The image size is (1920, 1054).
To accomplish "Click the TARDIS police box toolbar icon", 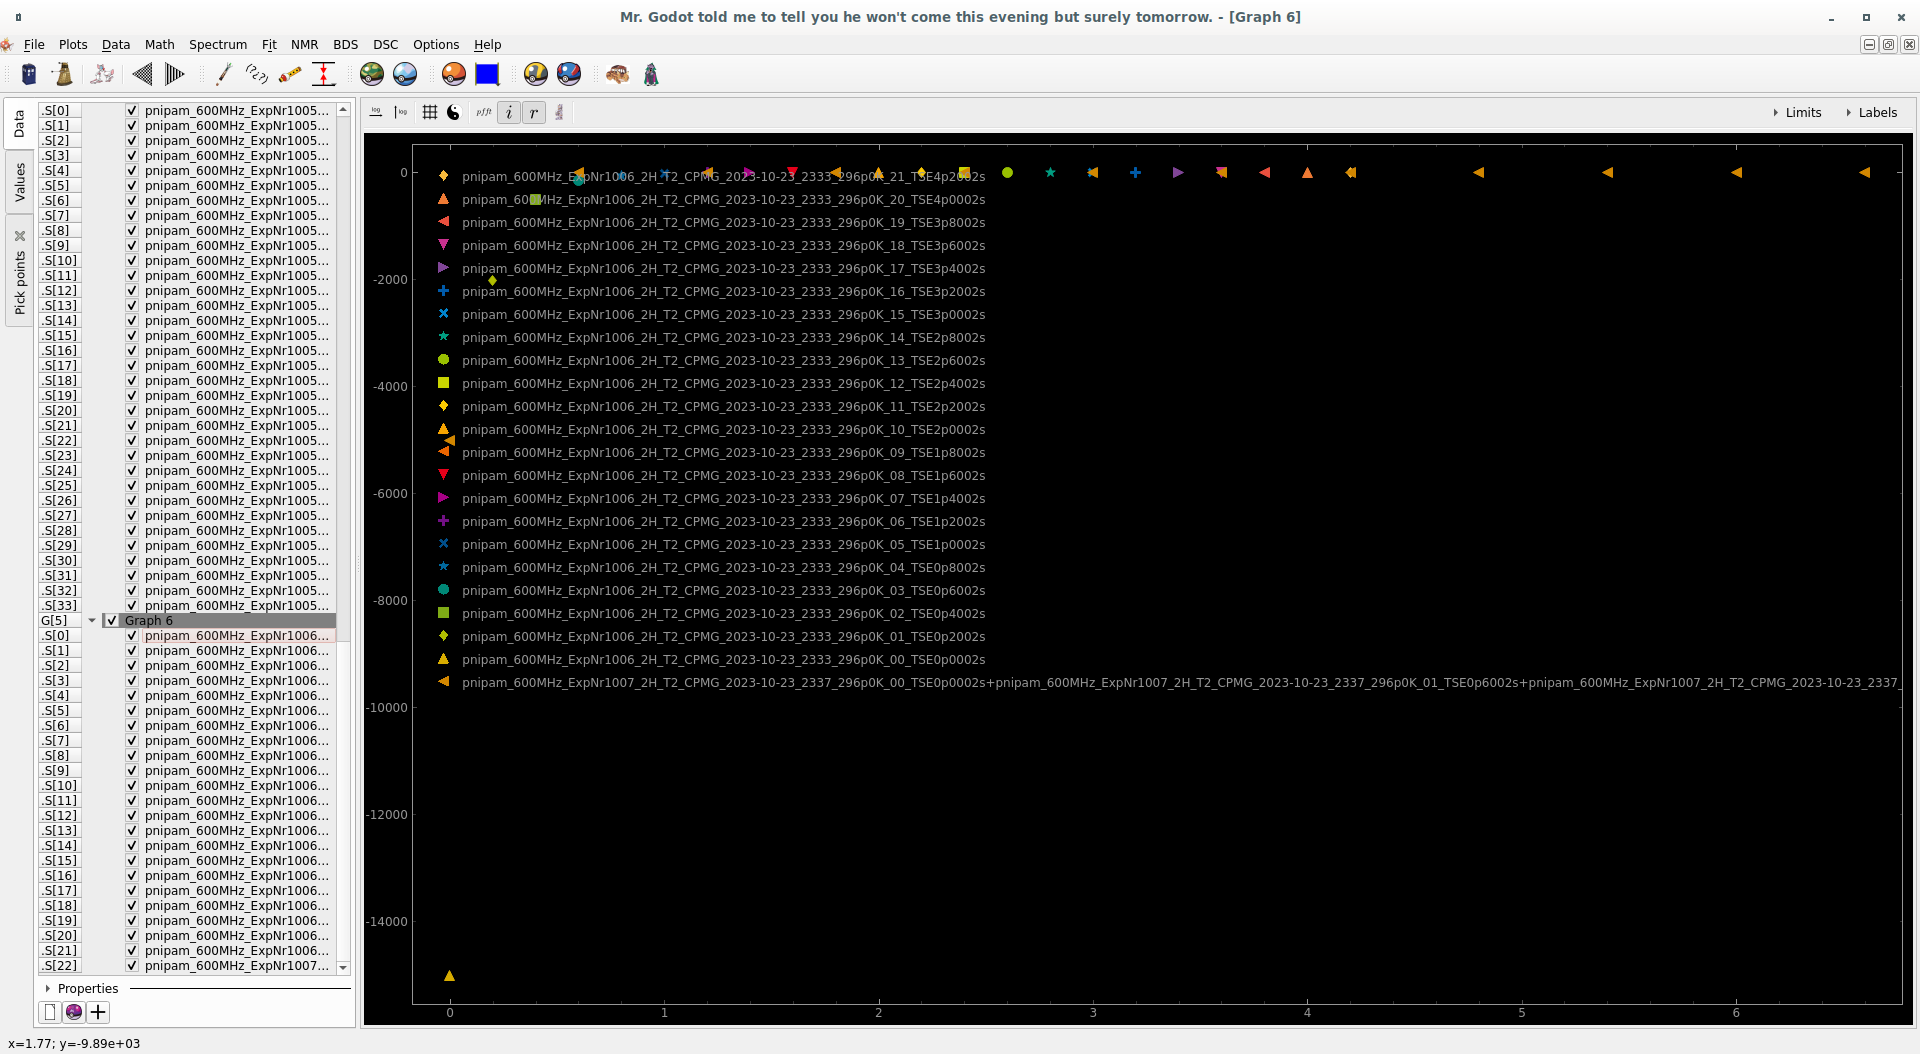I will (29, 74).
